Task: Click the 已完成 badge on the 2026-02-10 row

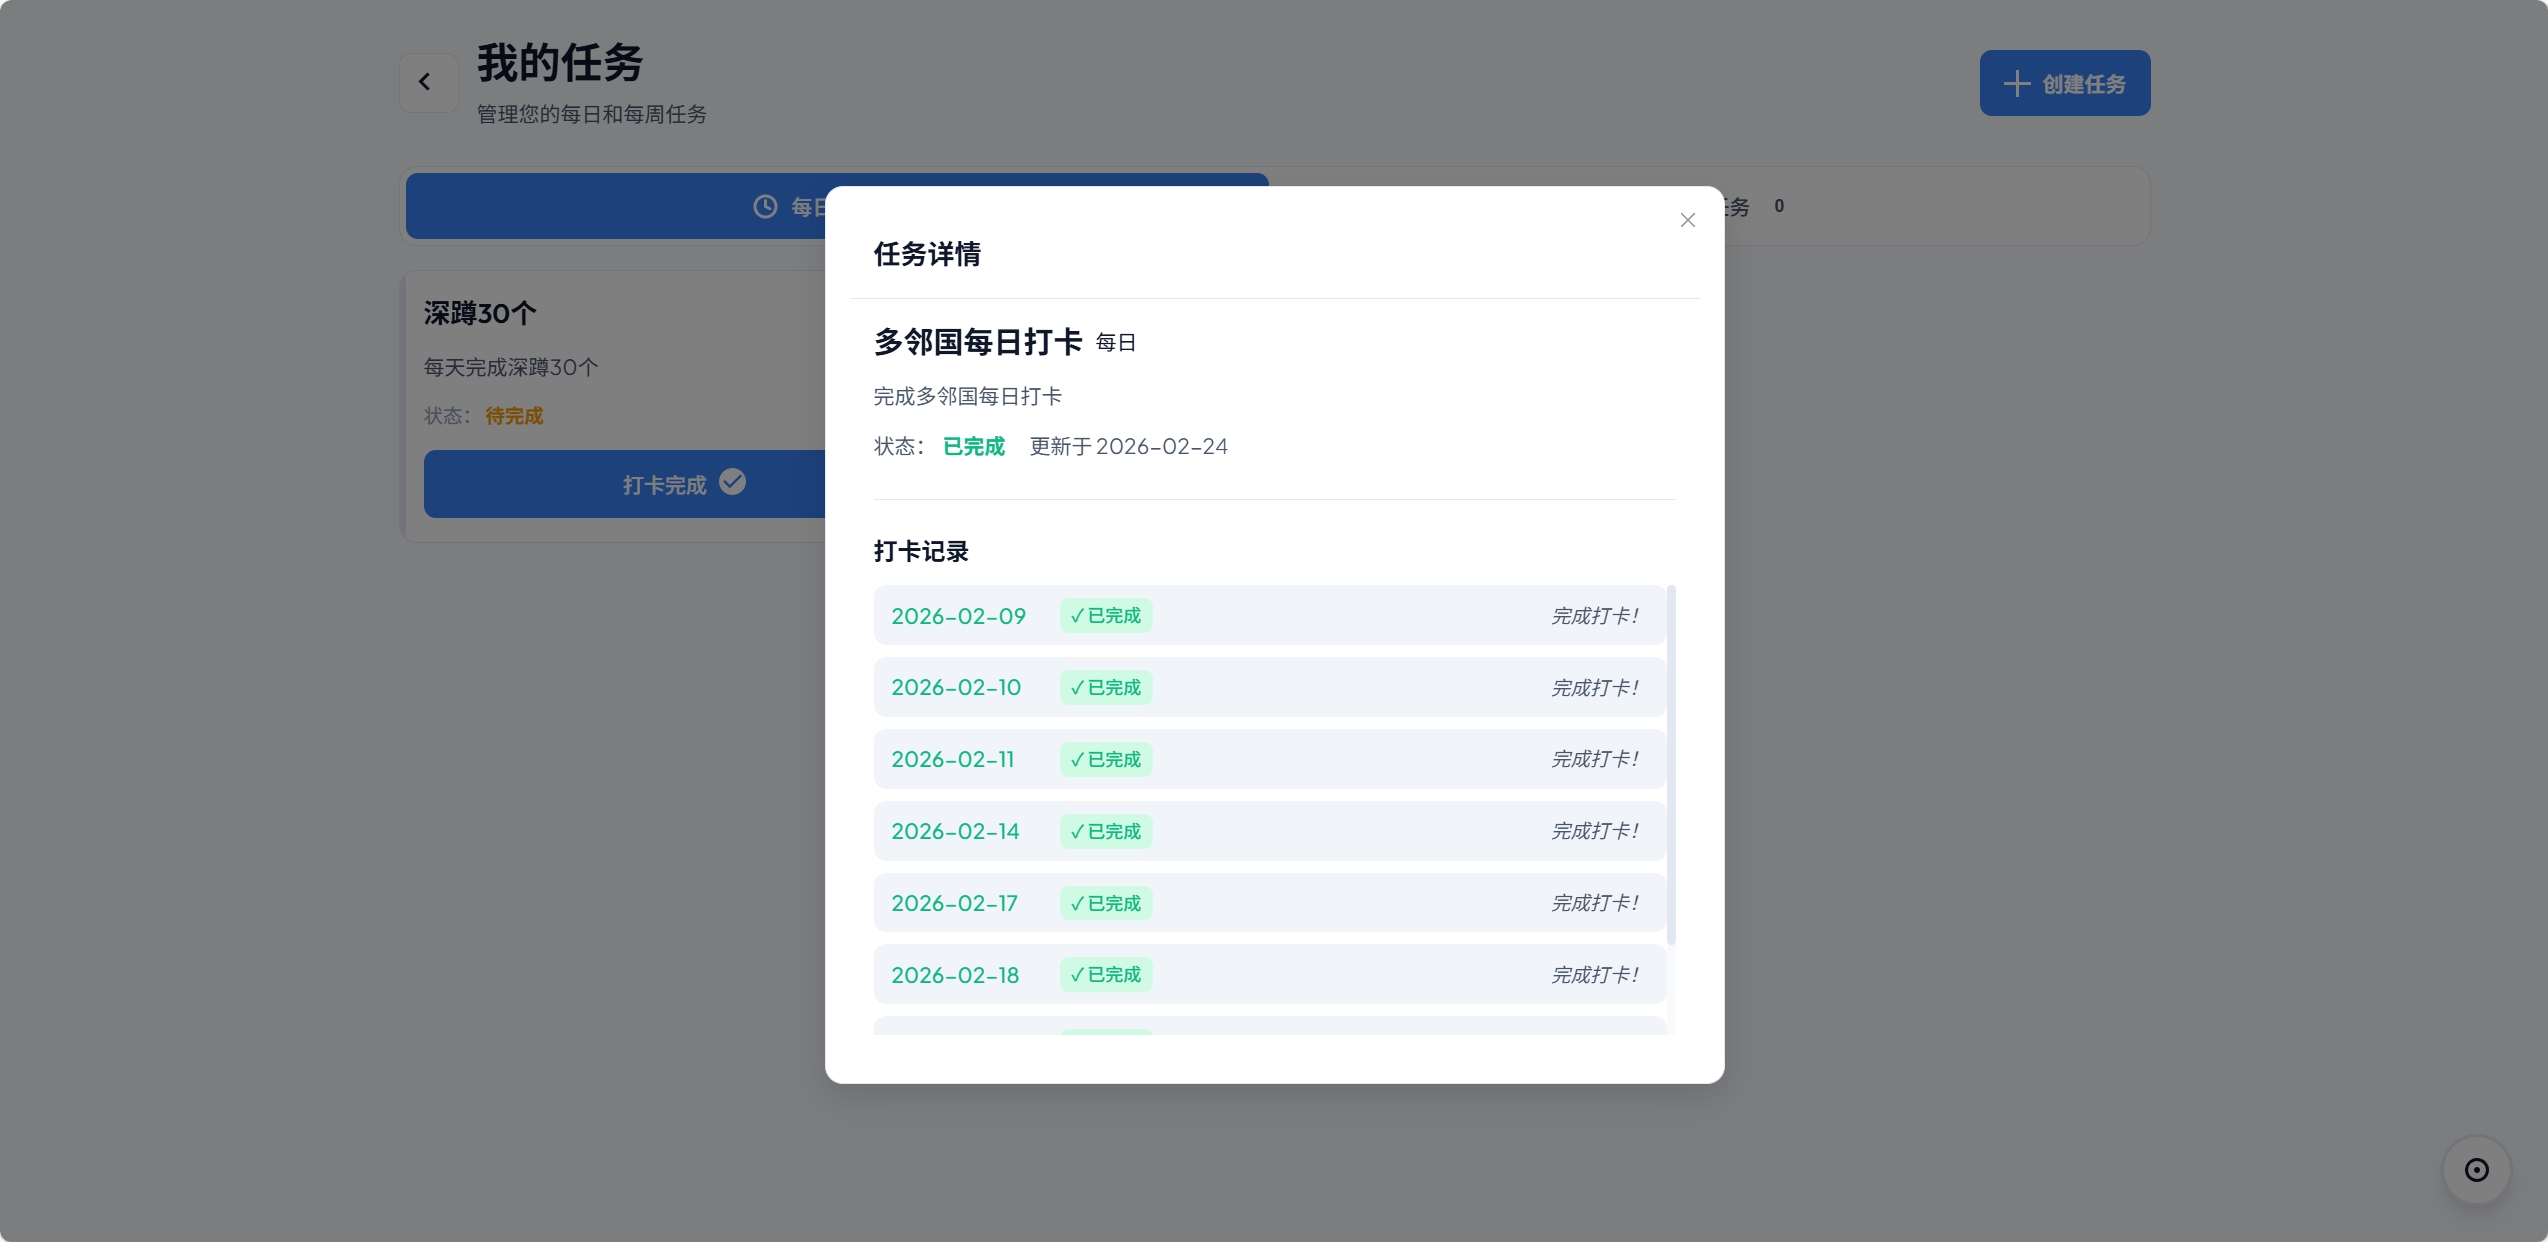Action: [1105, 687]
